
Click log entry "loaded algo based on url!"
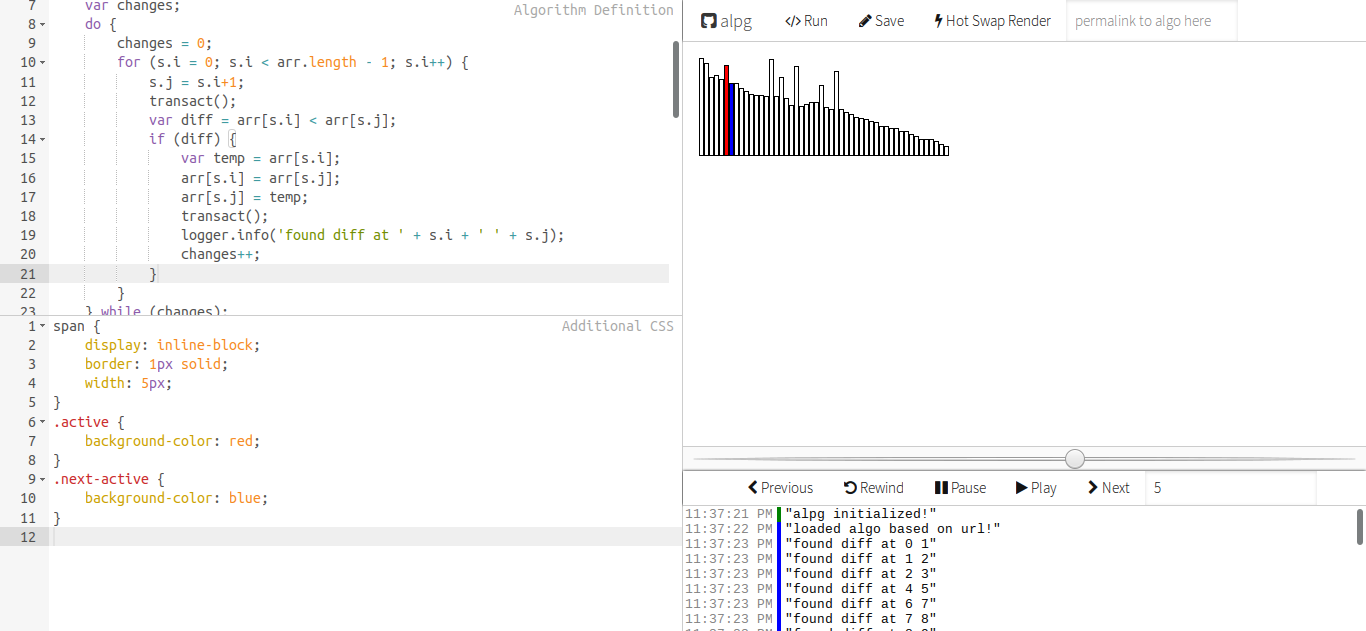coord(892,529)
